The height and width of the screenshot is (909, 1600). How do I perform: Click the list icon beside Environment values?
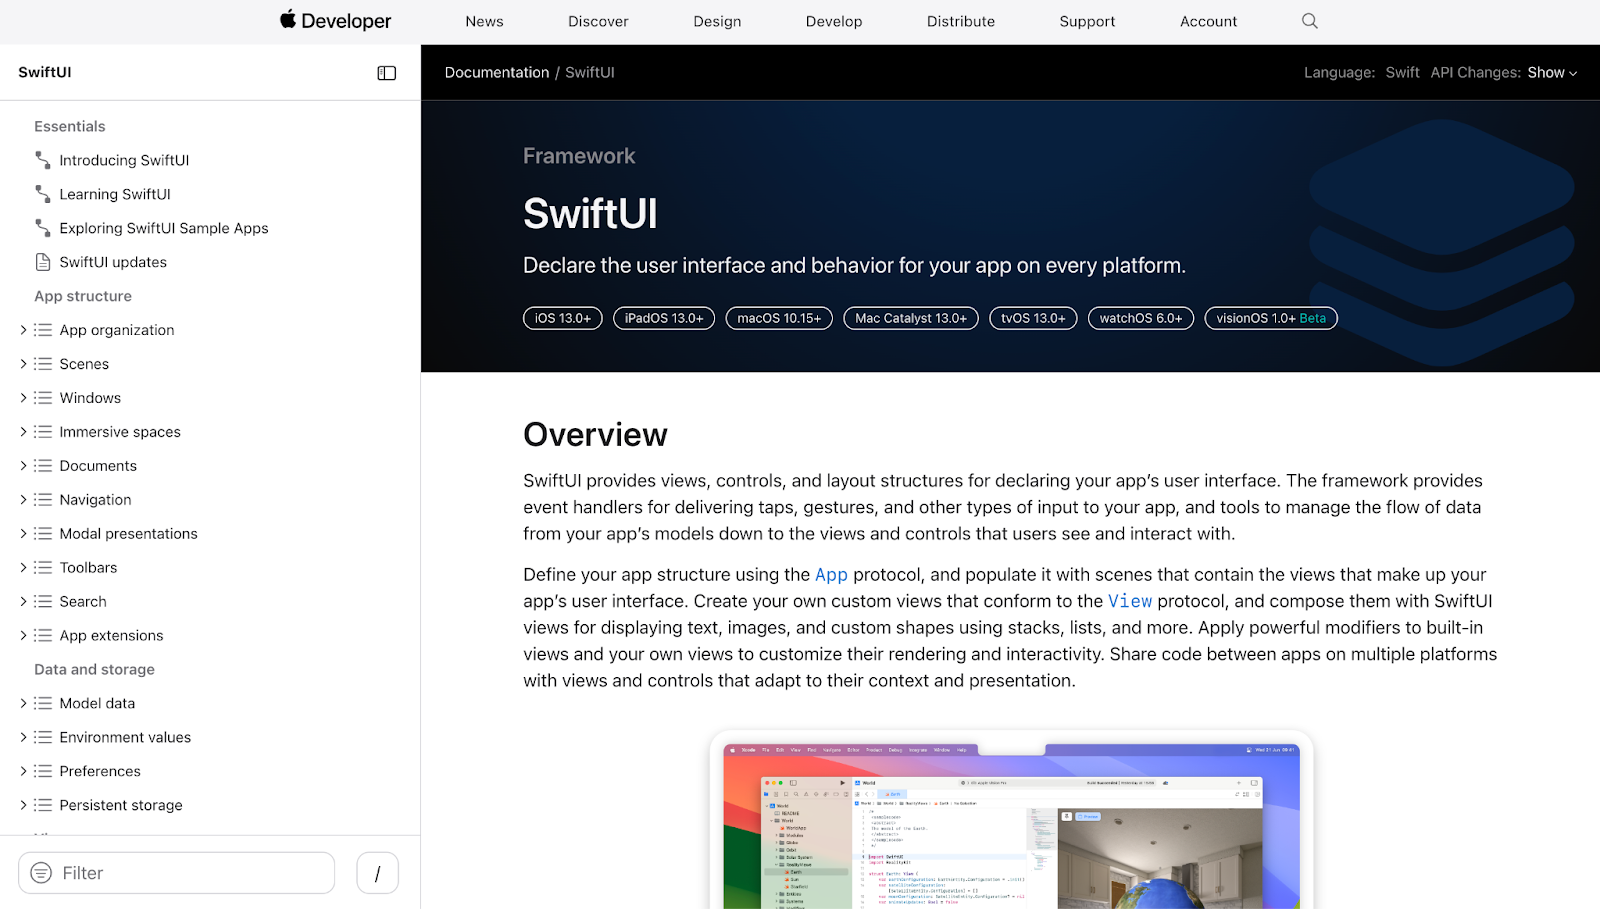click(43, 738)
